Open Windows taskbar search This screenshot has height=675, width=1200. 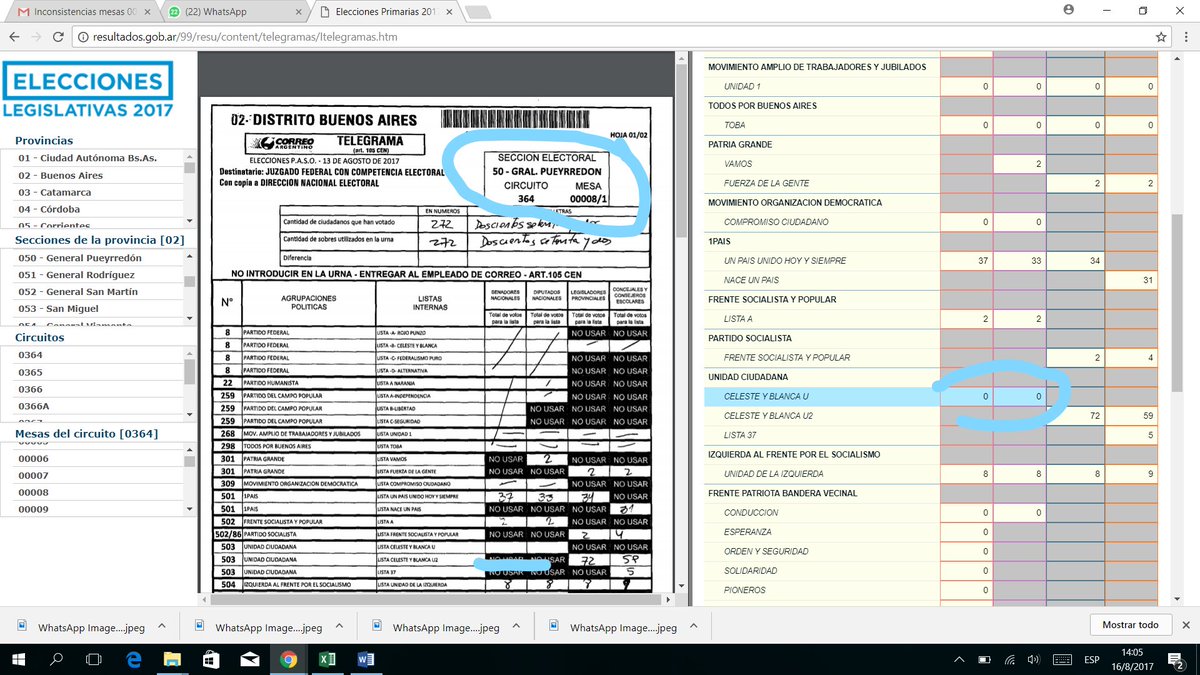(x=57, y=659)
